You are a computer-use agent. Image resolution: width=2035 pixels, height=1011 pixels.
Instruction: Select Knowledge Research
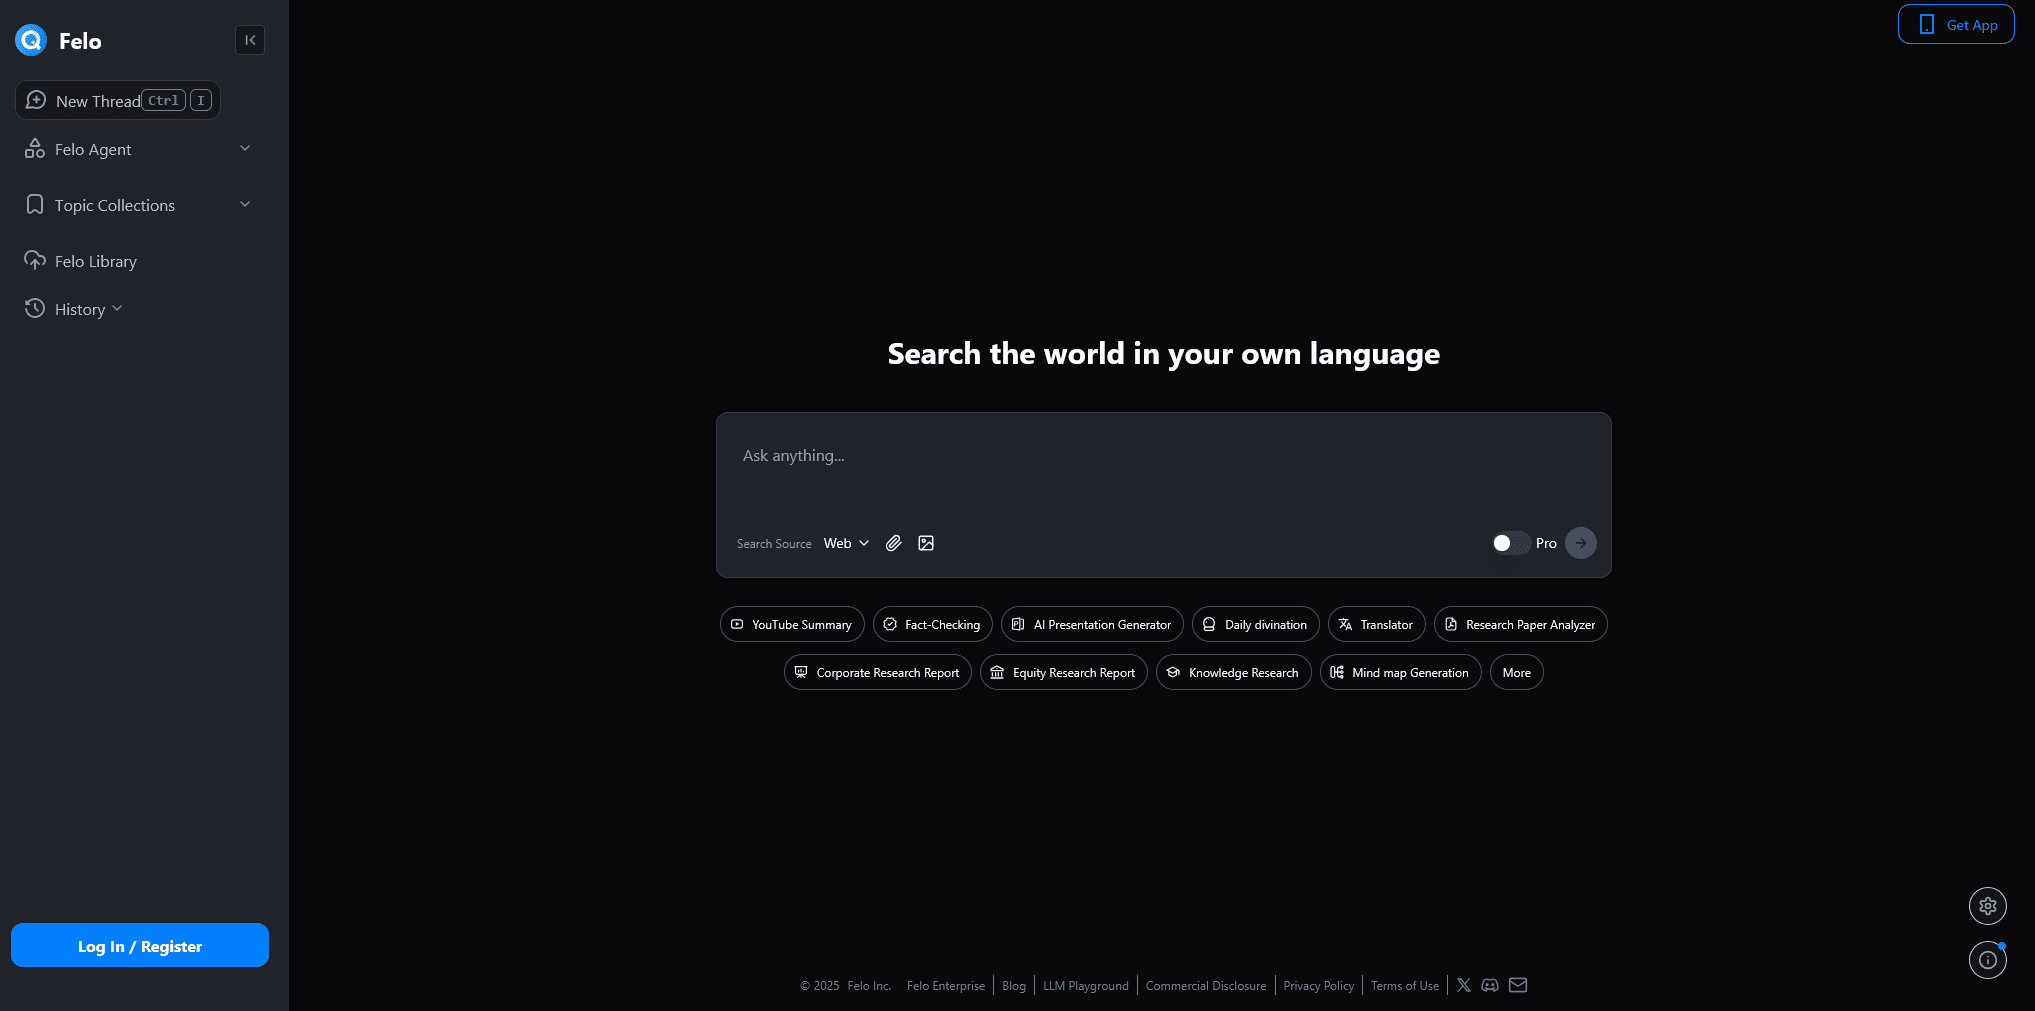tap(1234, 672)
